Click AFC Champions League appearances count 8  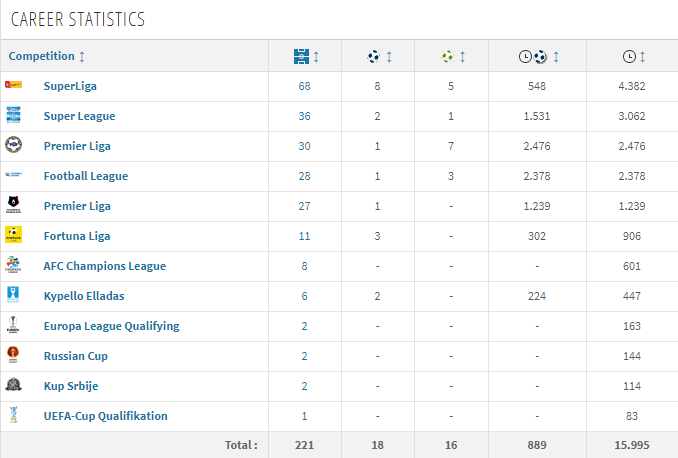[304, 266]
